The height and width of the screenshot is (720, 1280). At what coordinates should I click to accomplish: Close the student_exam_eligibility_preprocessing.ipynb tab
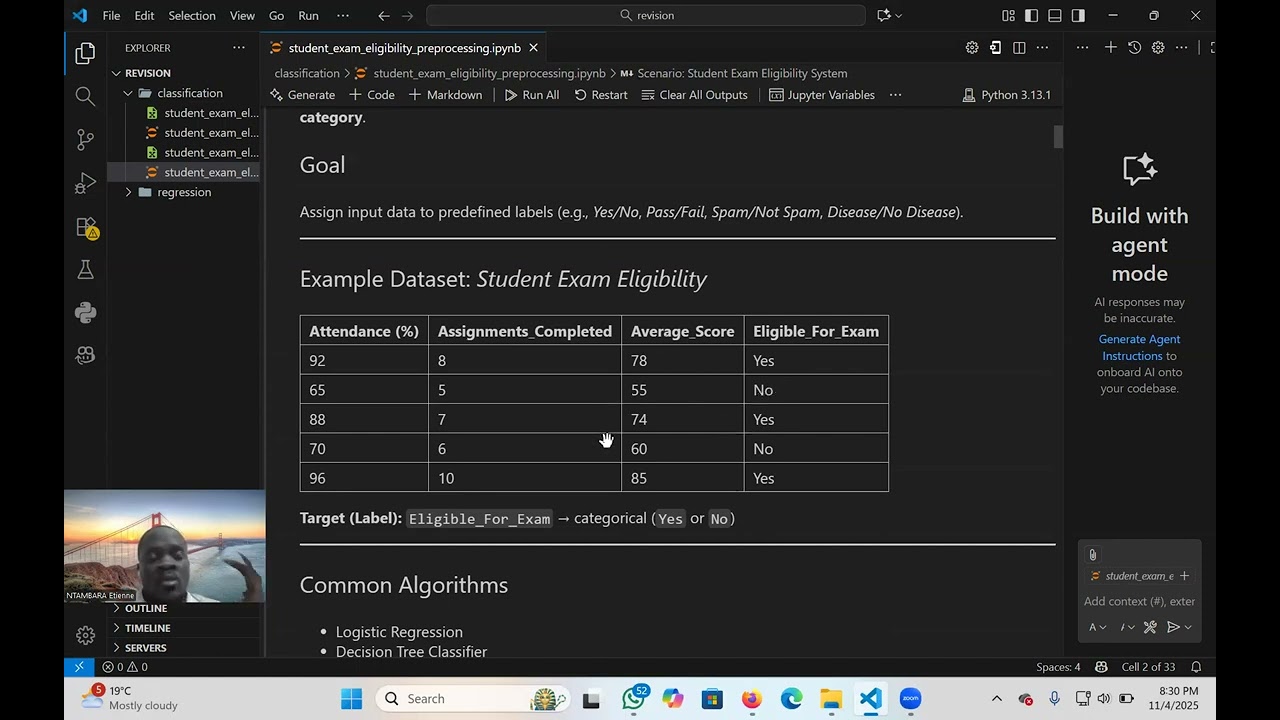point(534,48)
